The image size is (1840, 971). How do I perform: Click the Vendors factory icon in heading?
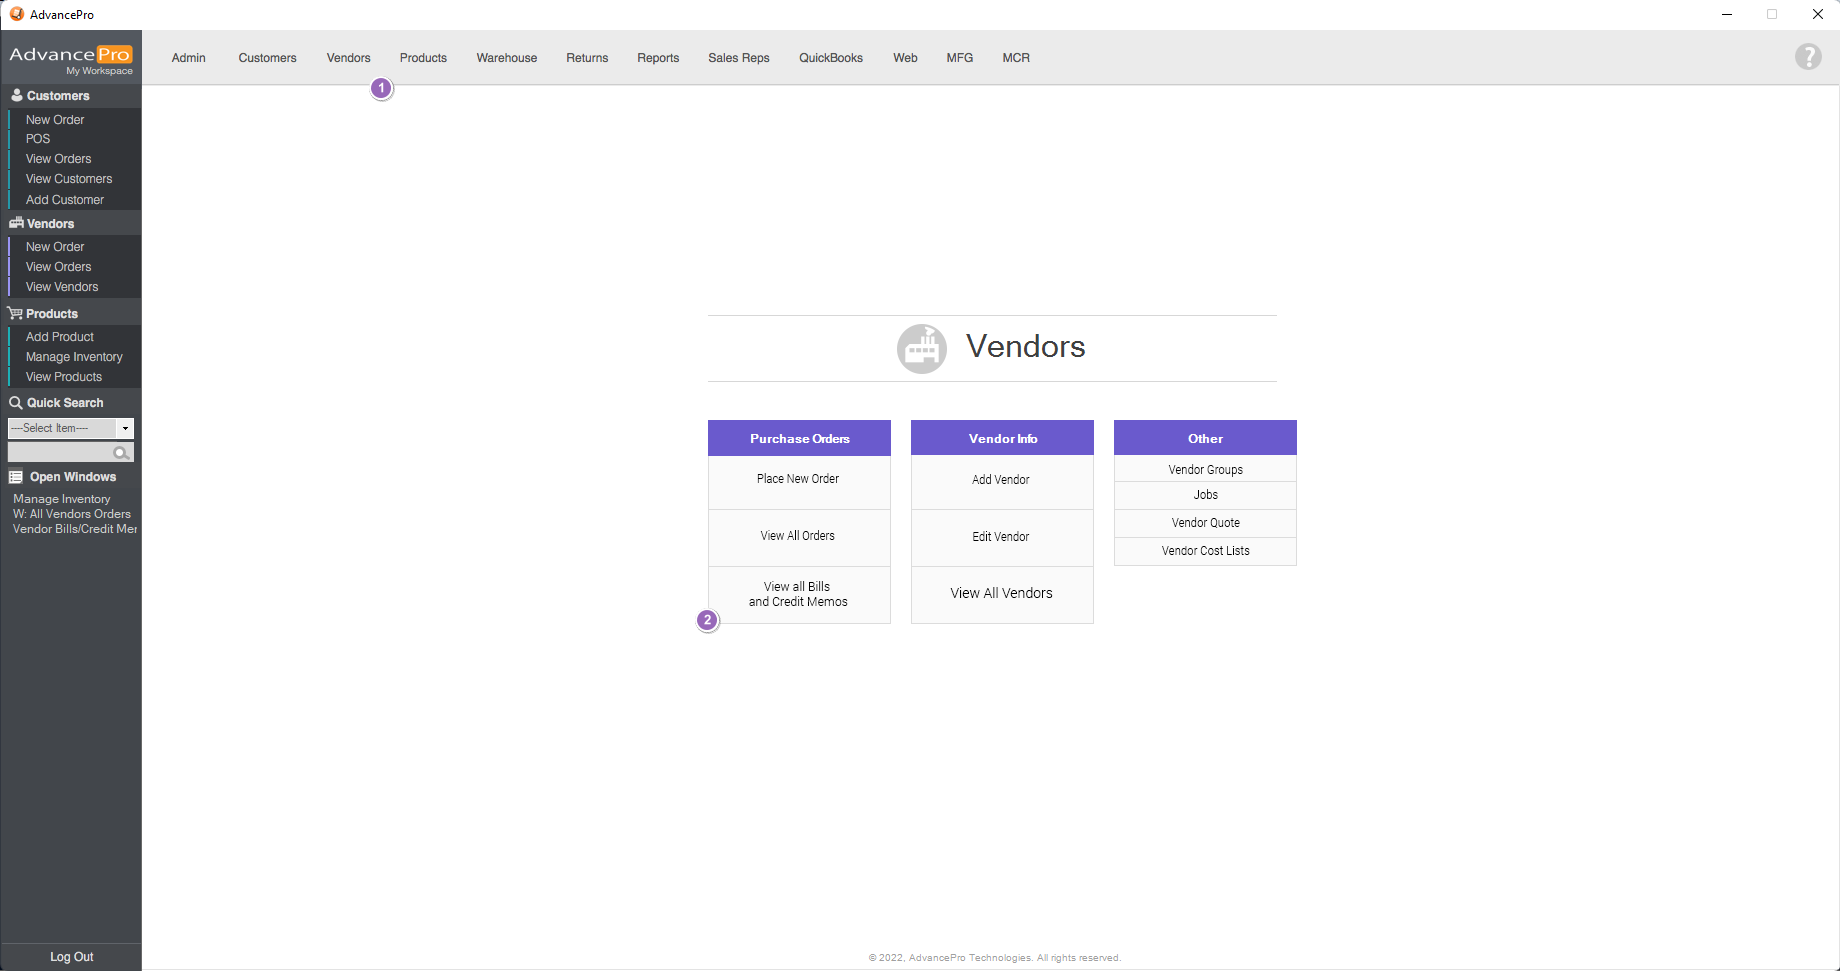click(x=921, y=348)
